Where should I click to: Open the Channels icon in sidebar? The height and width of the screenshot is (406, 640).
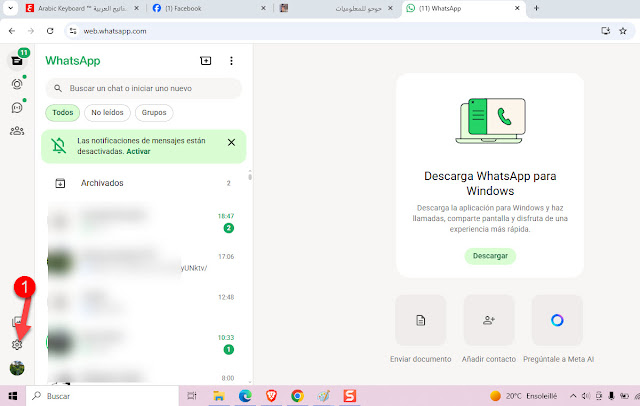pyautogui.click(x=17, y=107)
